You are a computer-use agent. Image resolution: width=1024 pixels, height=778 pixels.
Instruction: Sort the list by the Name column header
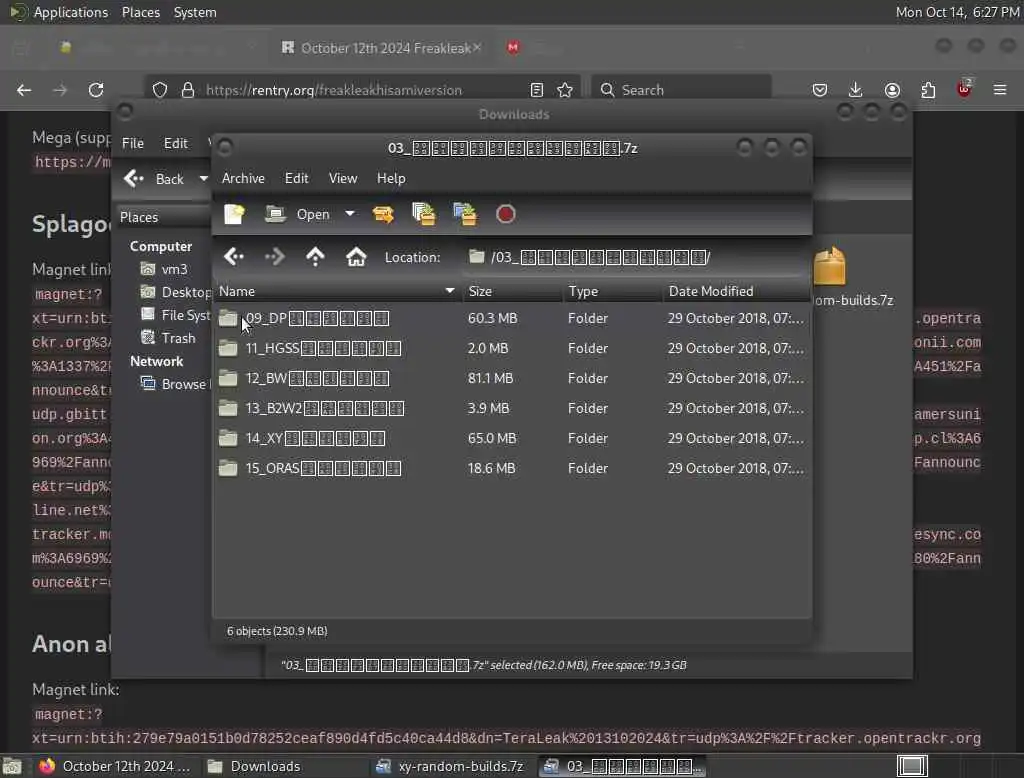tap(337, 291)
